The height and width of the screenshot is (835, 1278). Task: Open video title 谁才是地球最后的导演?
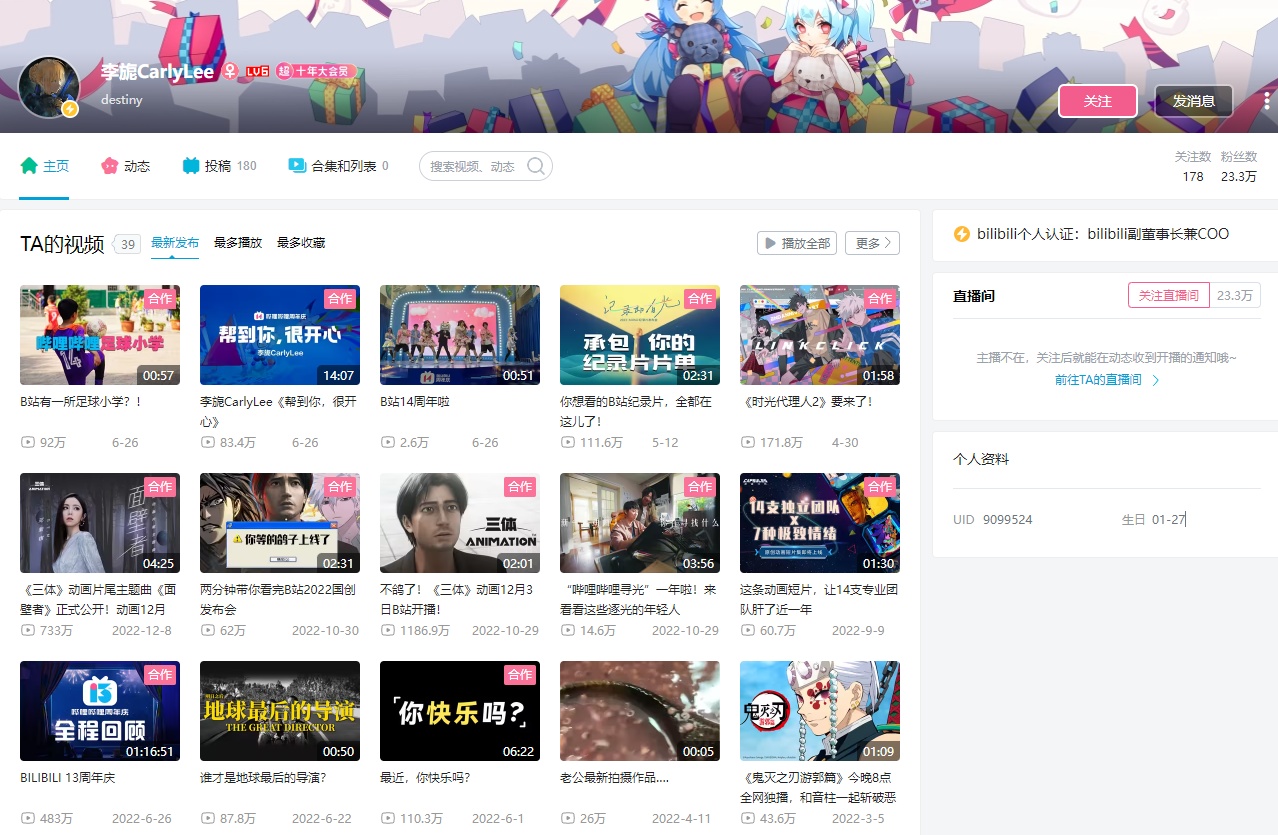[x=263, y=778]
